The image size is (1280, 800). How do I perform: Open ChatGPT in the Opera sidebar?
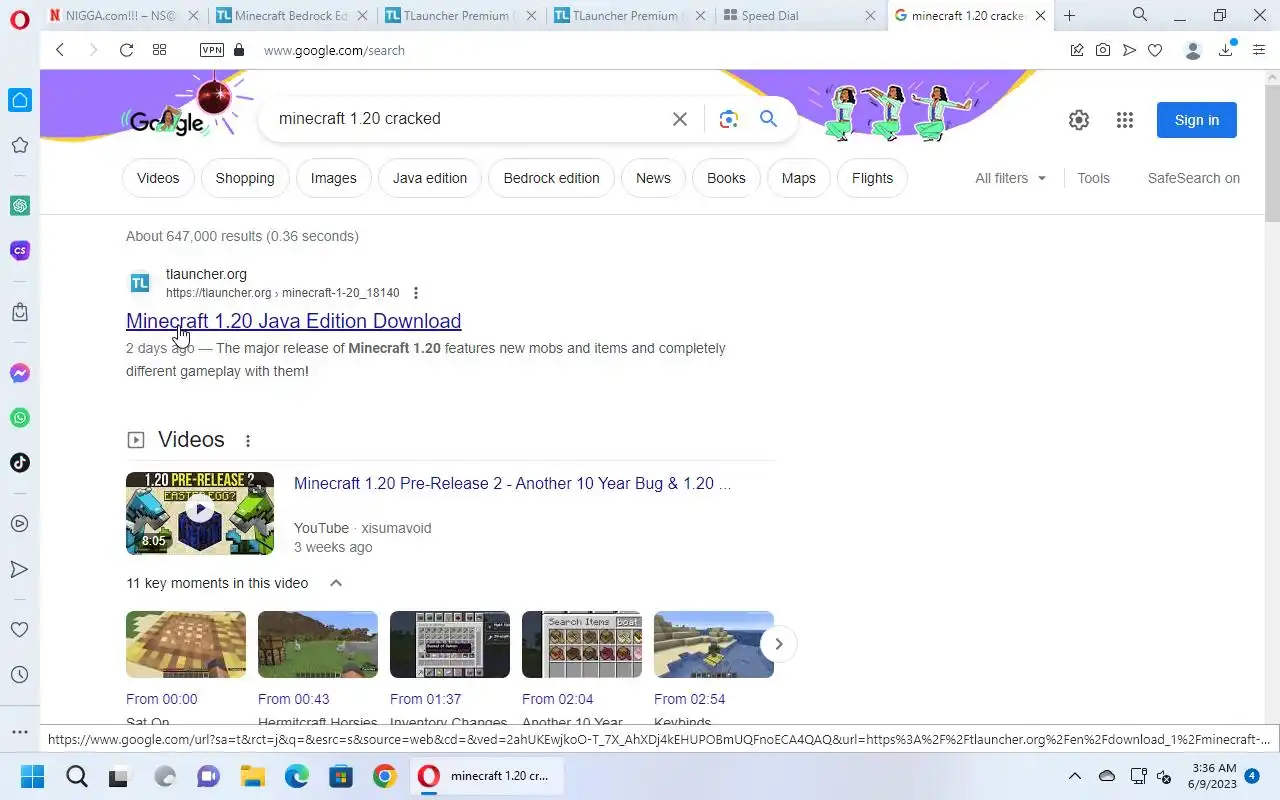(19, 205)
